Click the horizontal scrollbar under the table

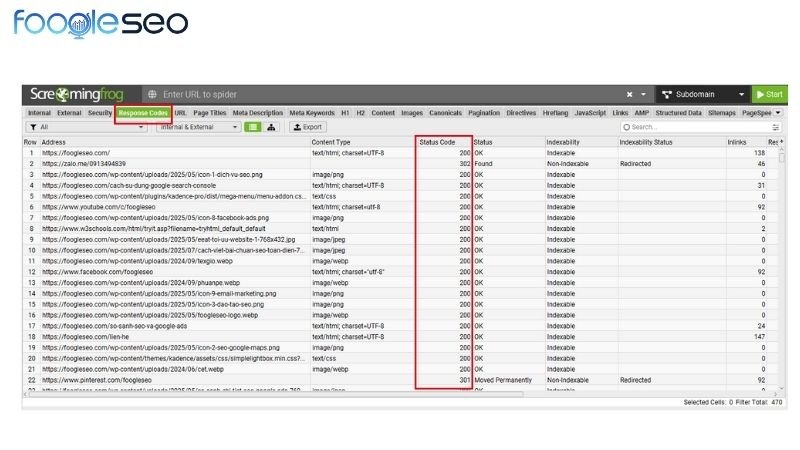tap(276, 394)
